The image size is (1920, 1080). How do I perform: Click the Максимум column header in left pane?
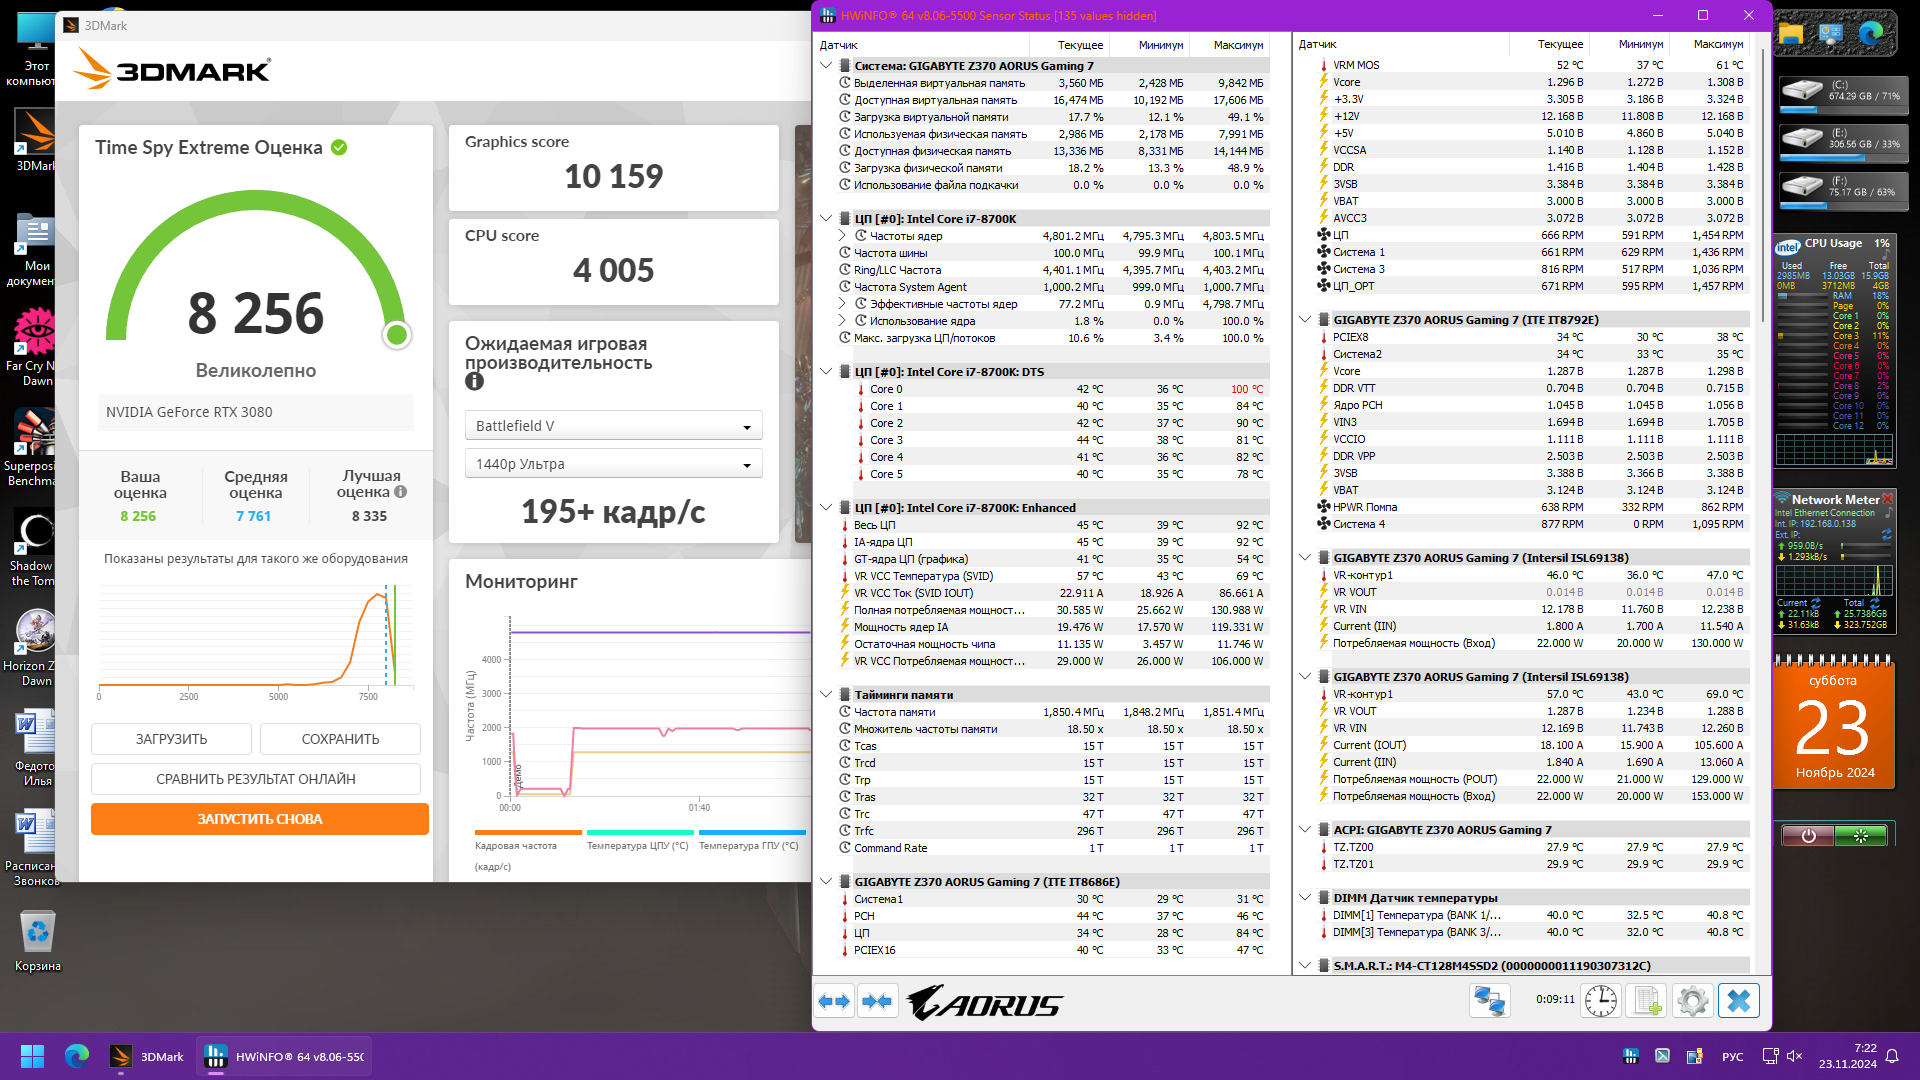(1237, 45)
